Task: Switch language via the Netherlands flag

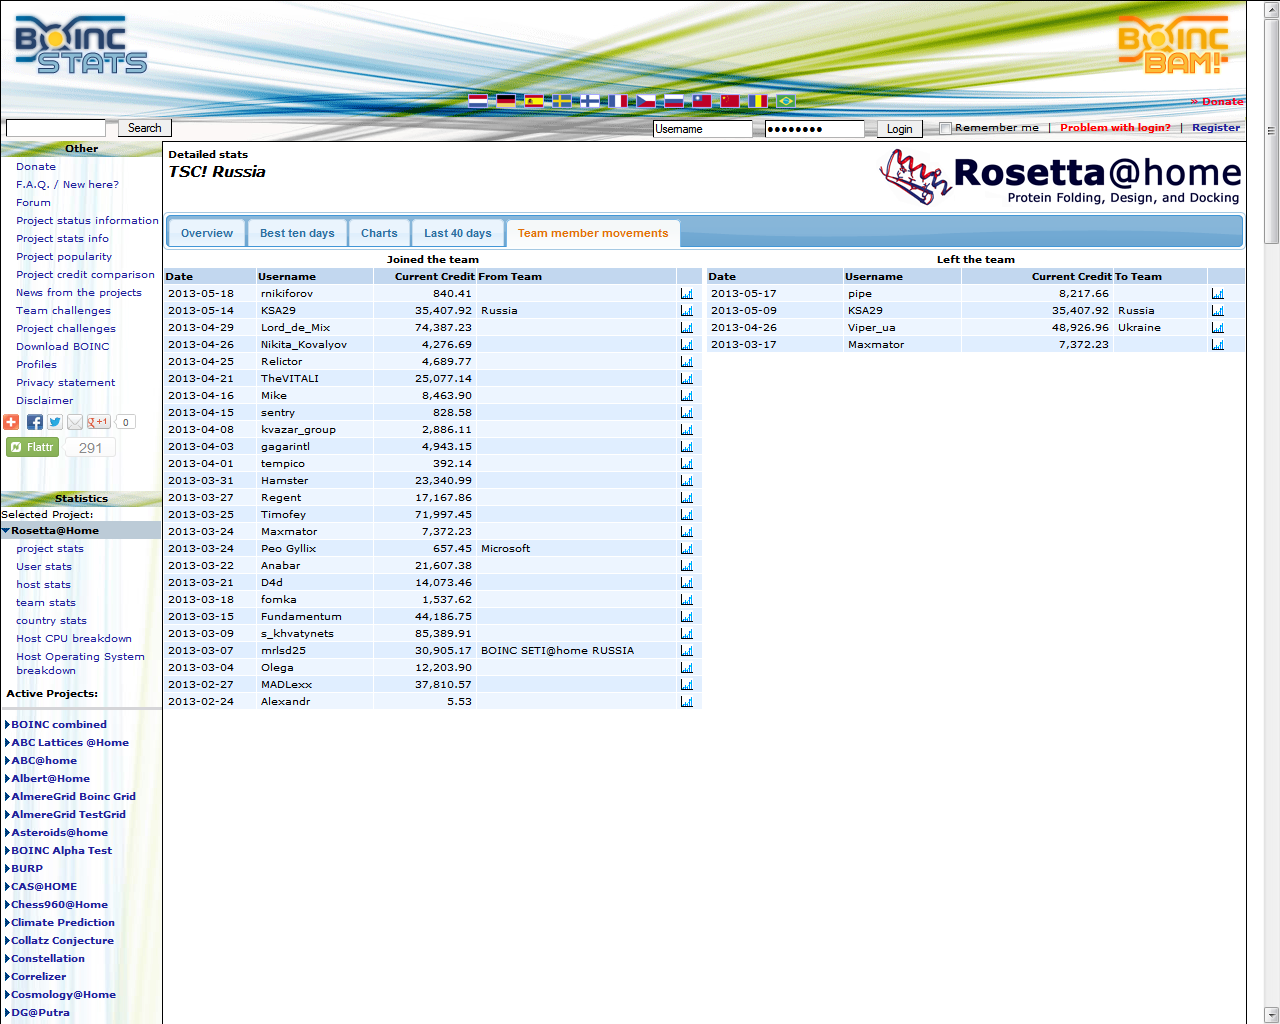Action: pyautogui.click(x=478, y=101)
